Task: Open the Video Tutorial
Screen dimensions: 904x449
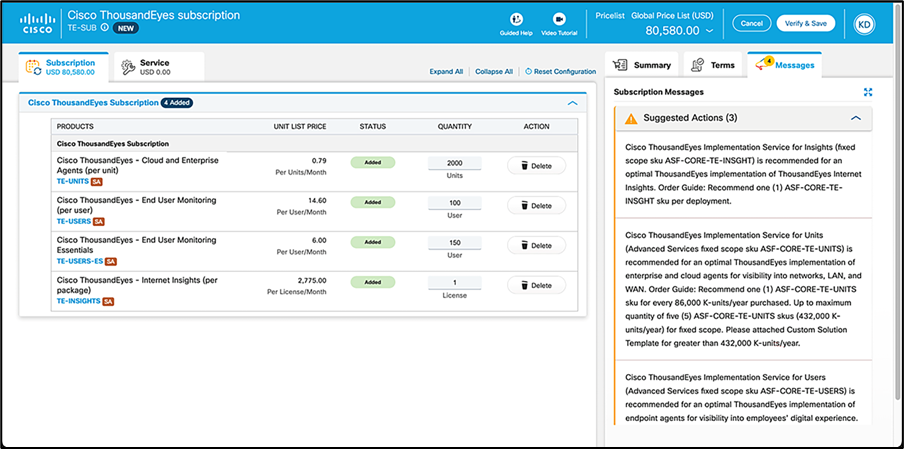Action: 559,25
